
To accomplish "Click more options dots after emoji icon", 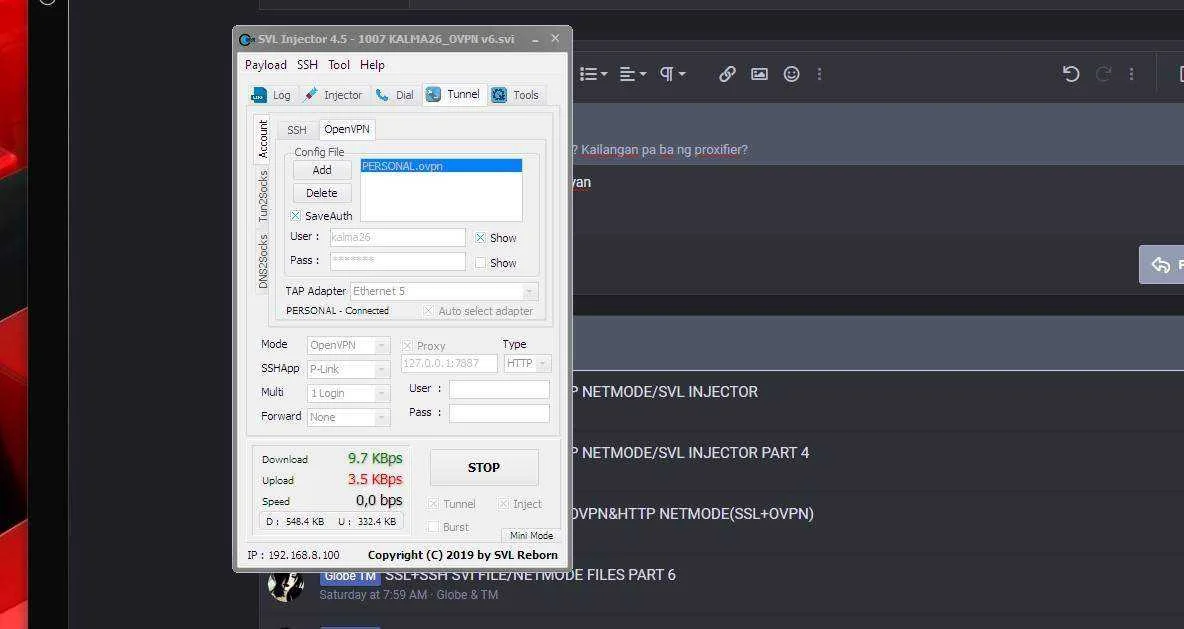I will [x=819, y=74].
